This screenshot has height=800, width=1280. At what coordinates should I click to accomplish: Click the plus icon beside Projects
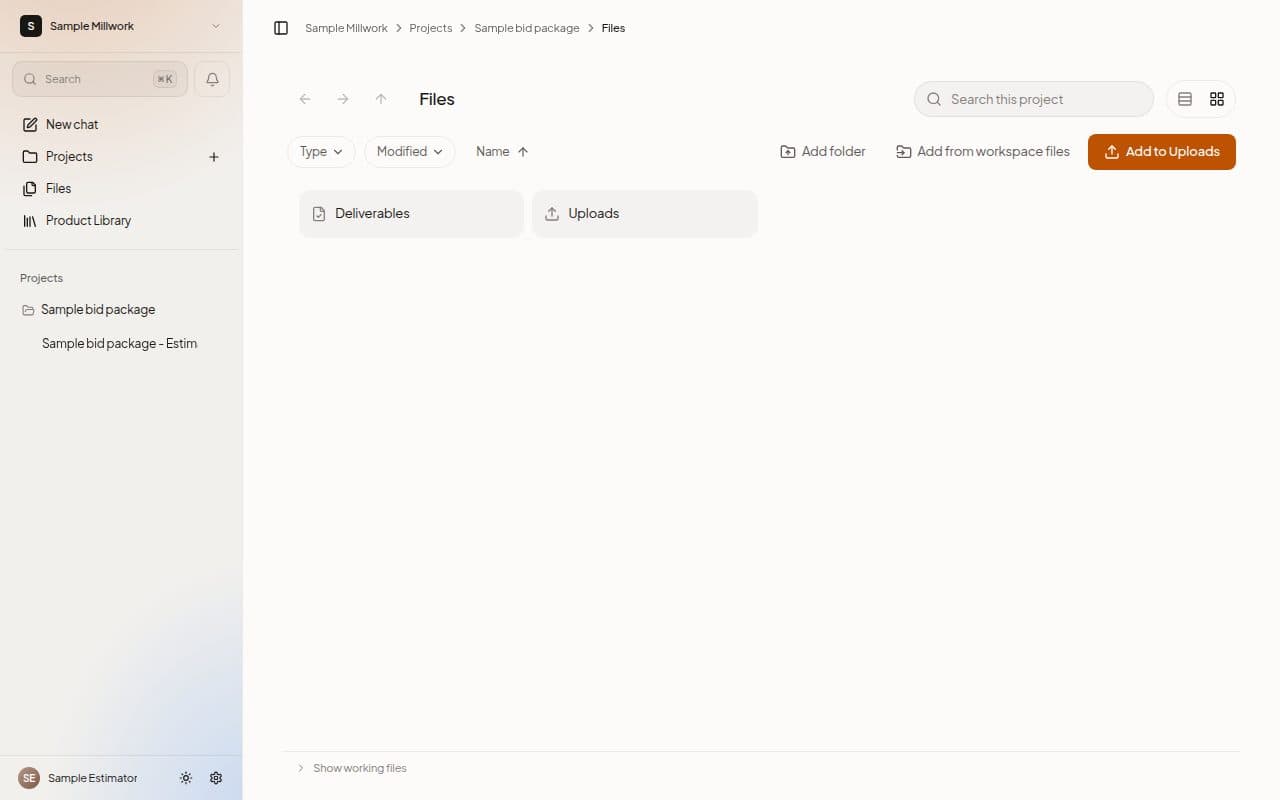(213, 157)
